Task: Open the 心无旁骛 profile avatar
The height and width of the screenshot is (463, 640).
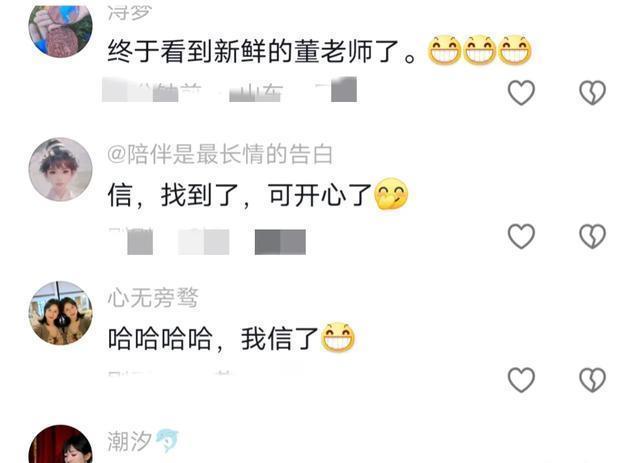Action: click(60, 313)
